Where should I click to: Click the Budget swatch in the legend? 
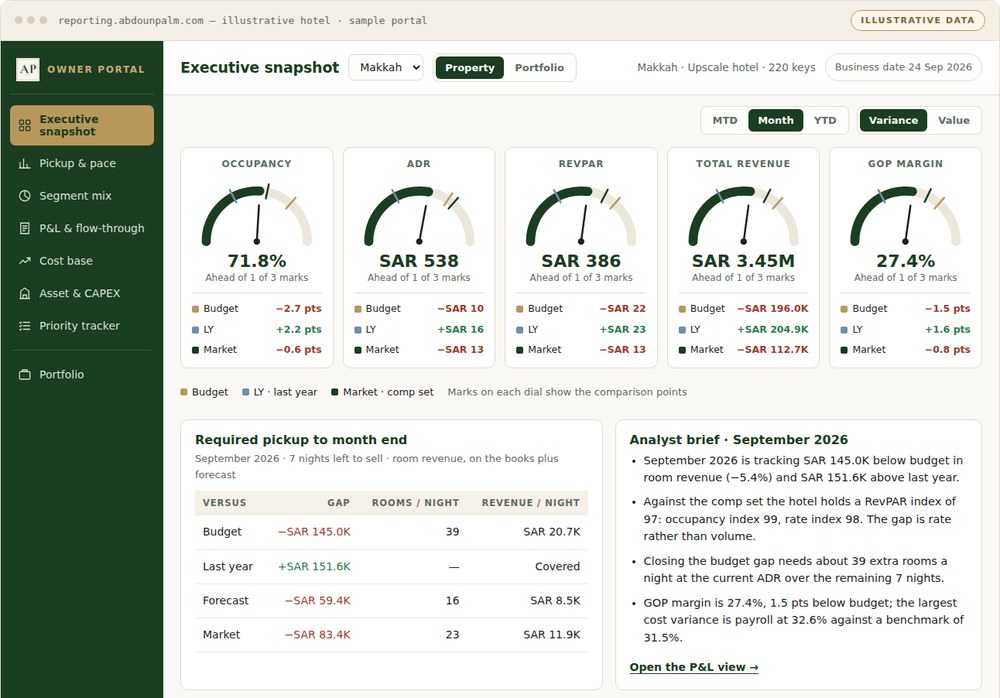click(x=184, y=392)
